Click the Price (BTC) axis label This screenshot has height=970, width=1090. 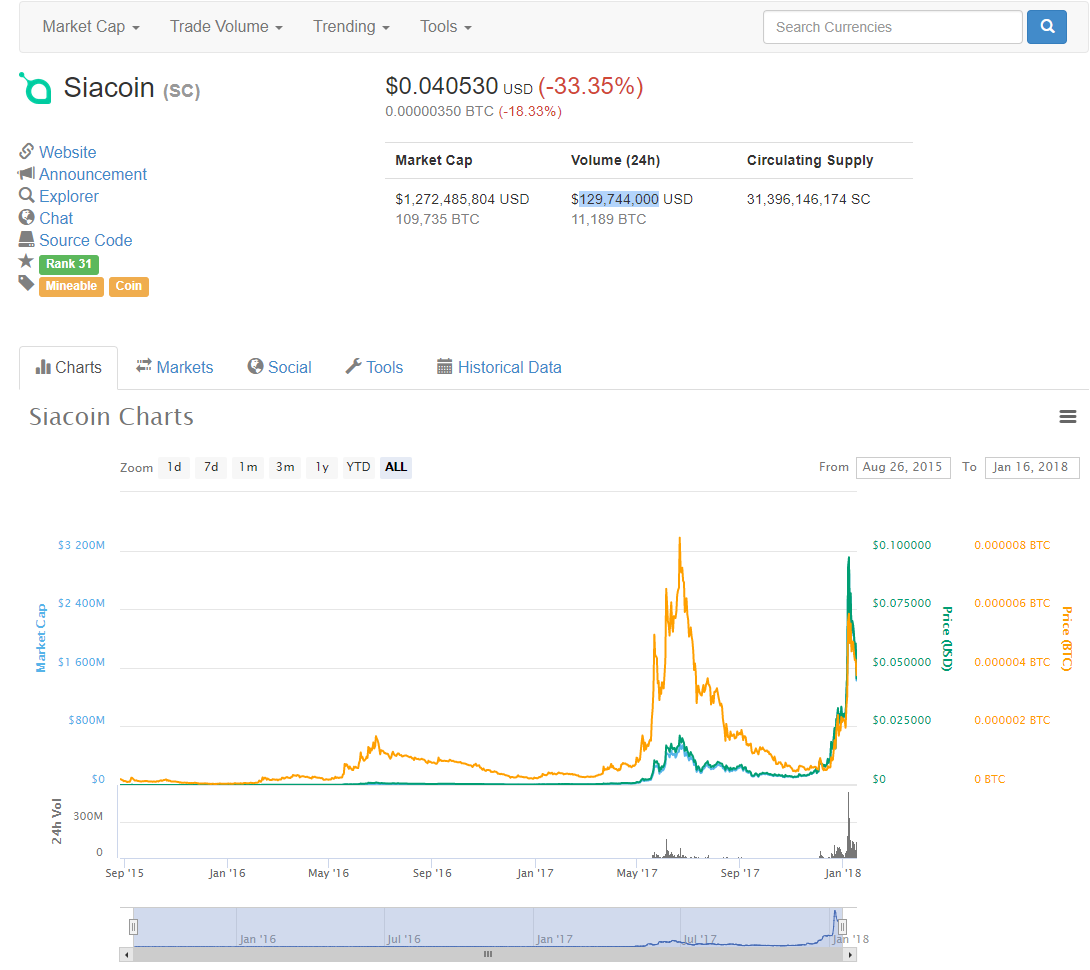click(x=1067, y=638)
